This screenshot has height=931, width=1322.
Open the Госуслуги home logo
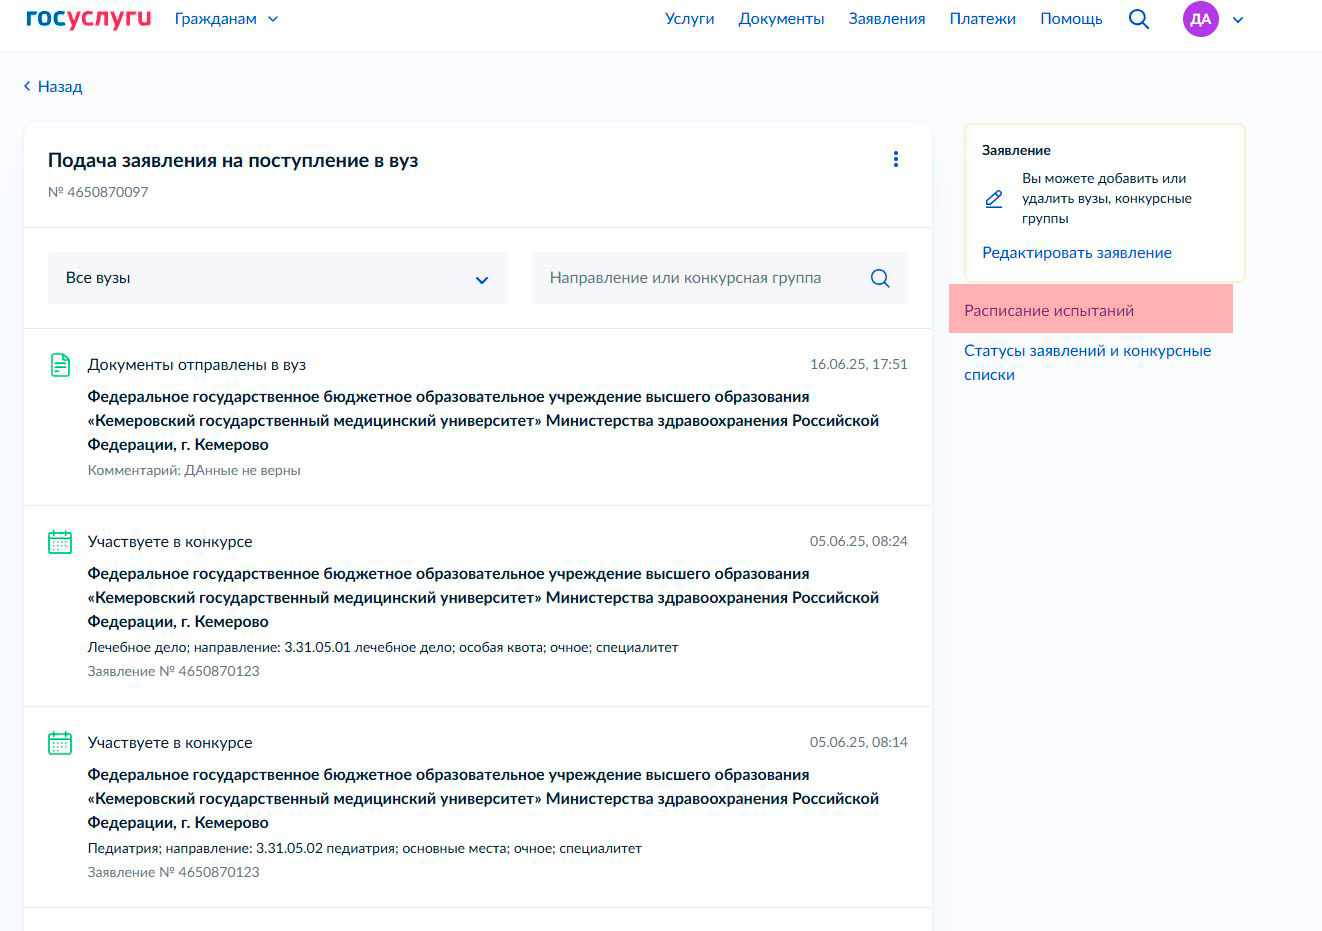click(x=88, y=18)
